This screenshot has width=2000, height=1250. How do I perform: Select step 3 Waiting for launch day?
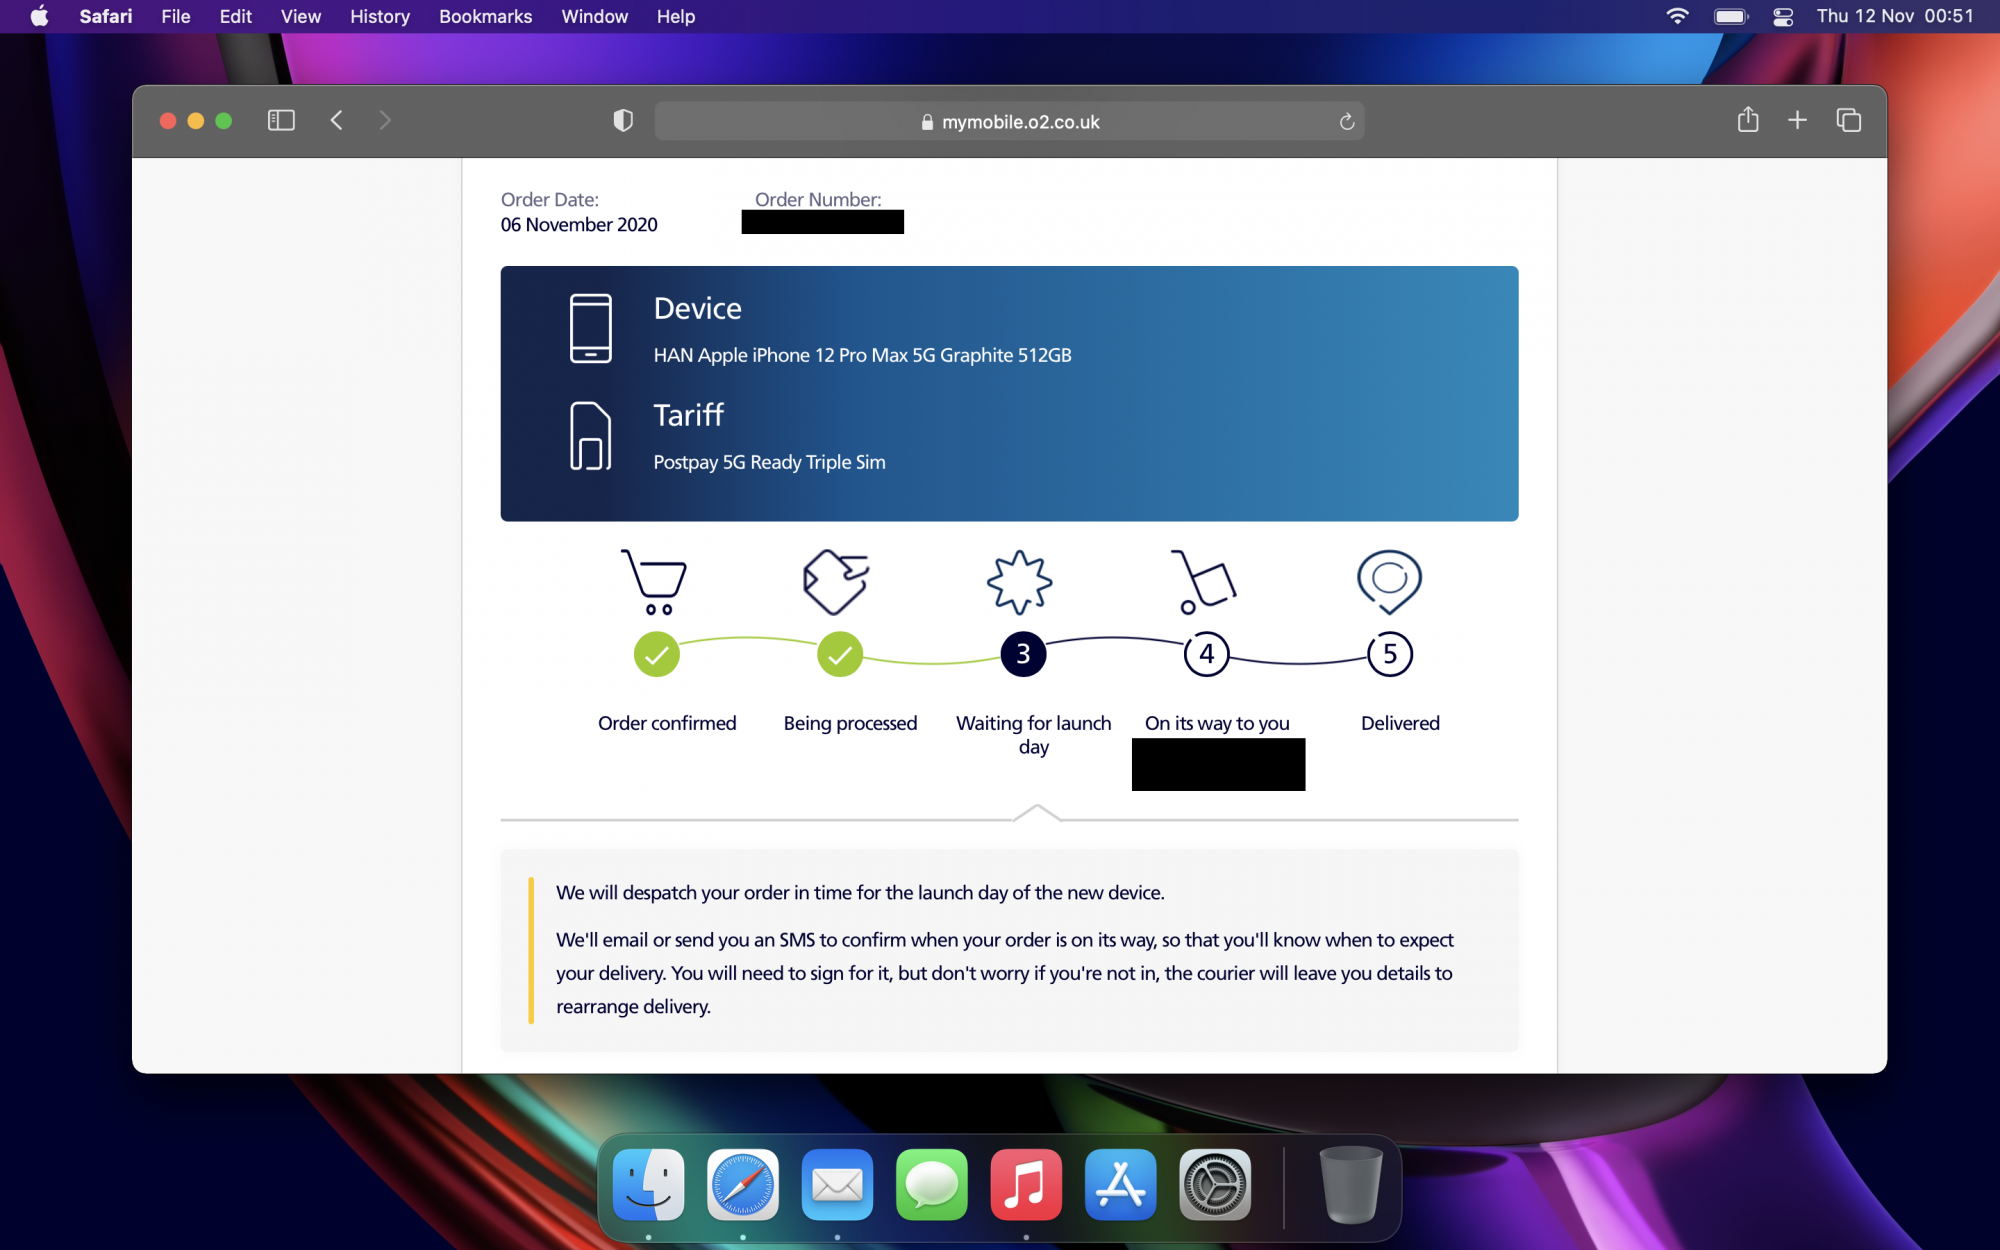(x=1023, y=654)
